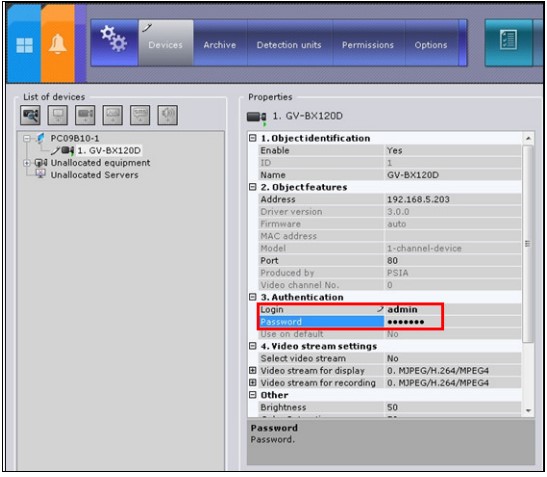Screen dimensions: 547x477
Task: Click the Unallocated equipment icon
Action: click(41, 163)
